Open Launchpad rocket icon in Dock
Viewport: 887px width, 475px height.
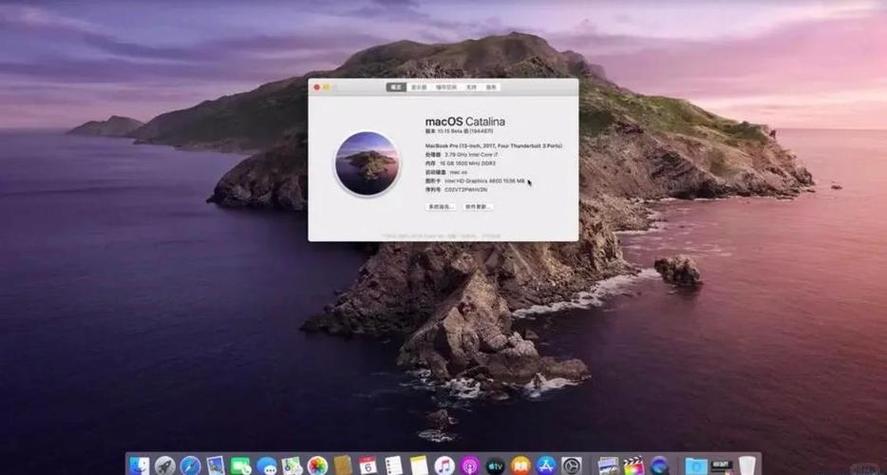165,466
